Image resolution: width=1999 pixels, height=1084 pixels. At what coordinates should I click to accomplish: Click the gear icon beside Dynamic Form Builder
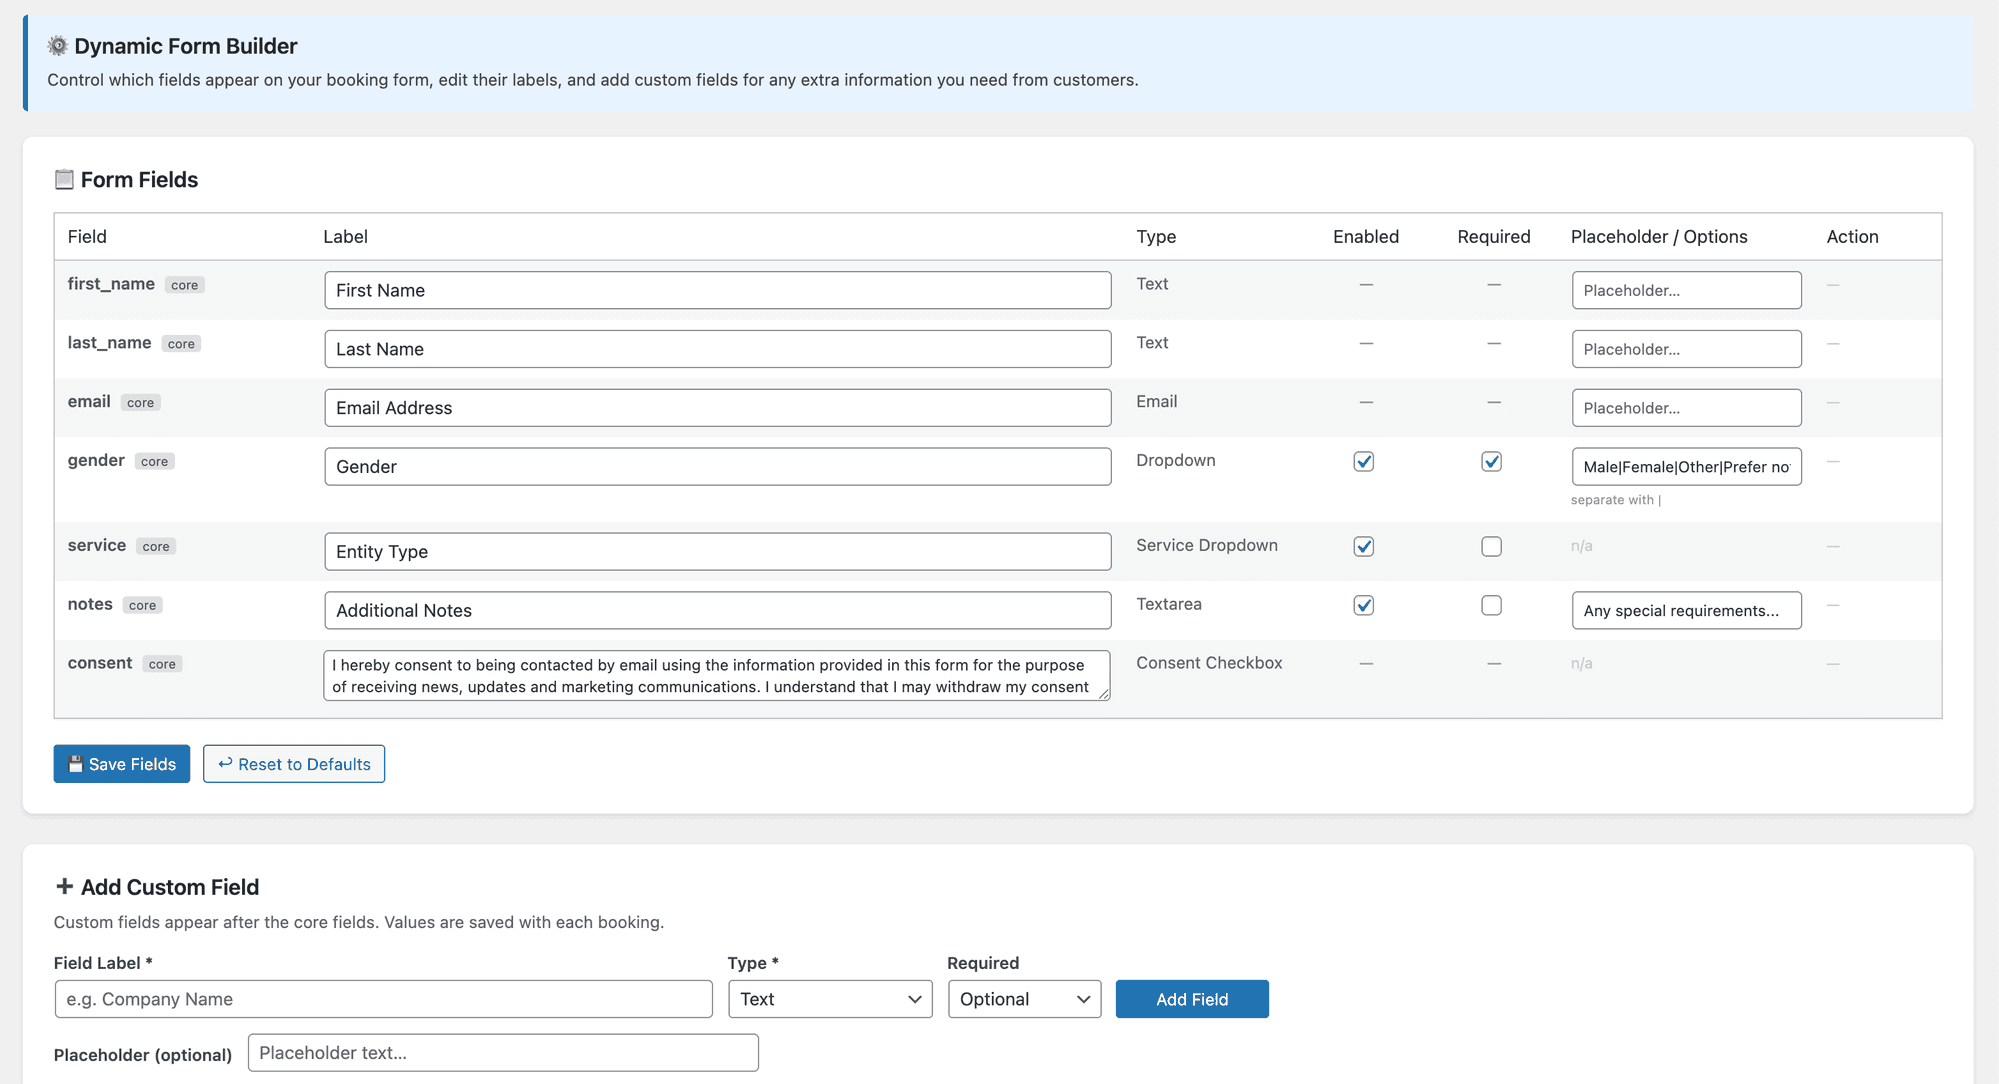coord(58,46)
